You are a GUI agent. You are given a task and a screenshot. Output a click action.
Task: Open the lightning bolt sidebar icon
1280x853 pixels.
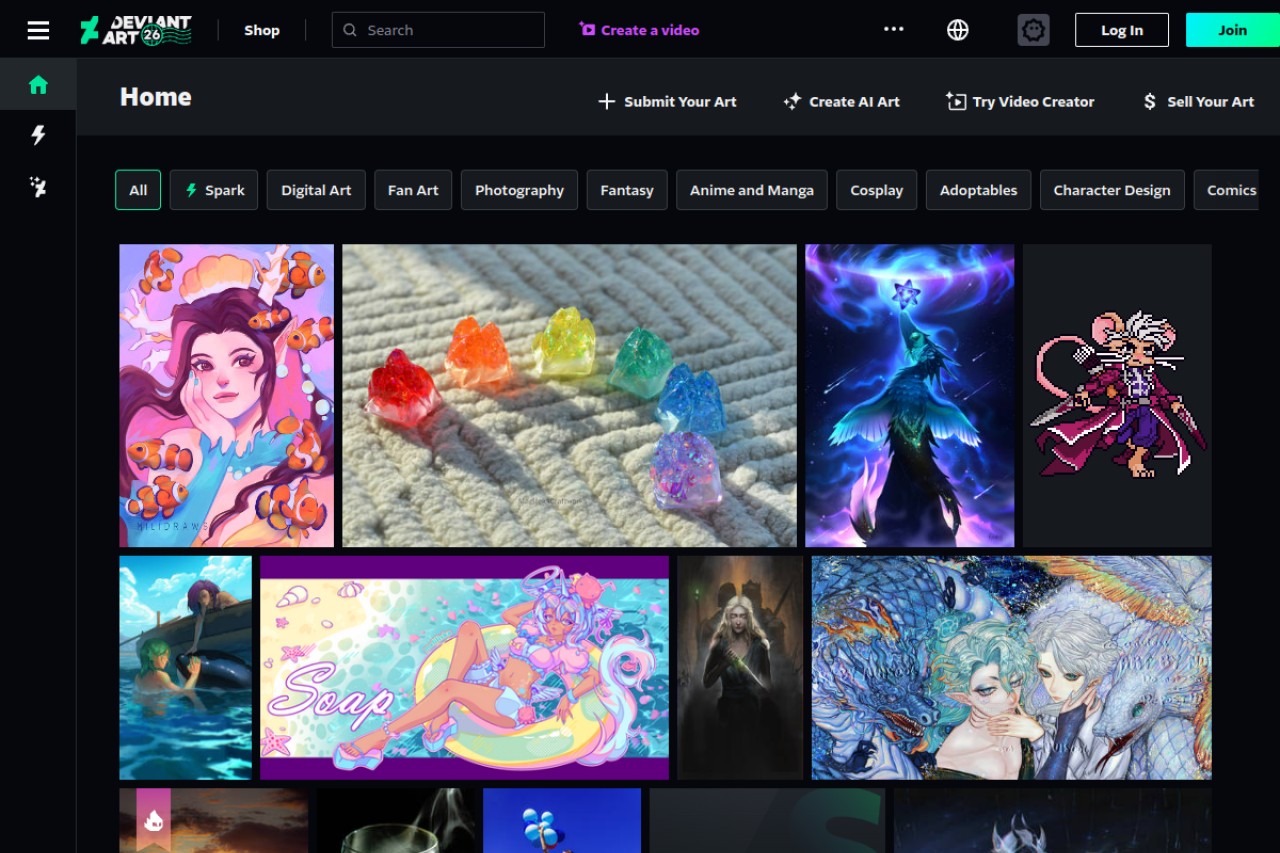tap(38, 135)
